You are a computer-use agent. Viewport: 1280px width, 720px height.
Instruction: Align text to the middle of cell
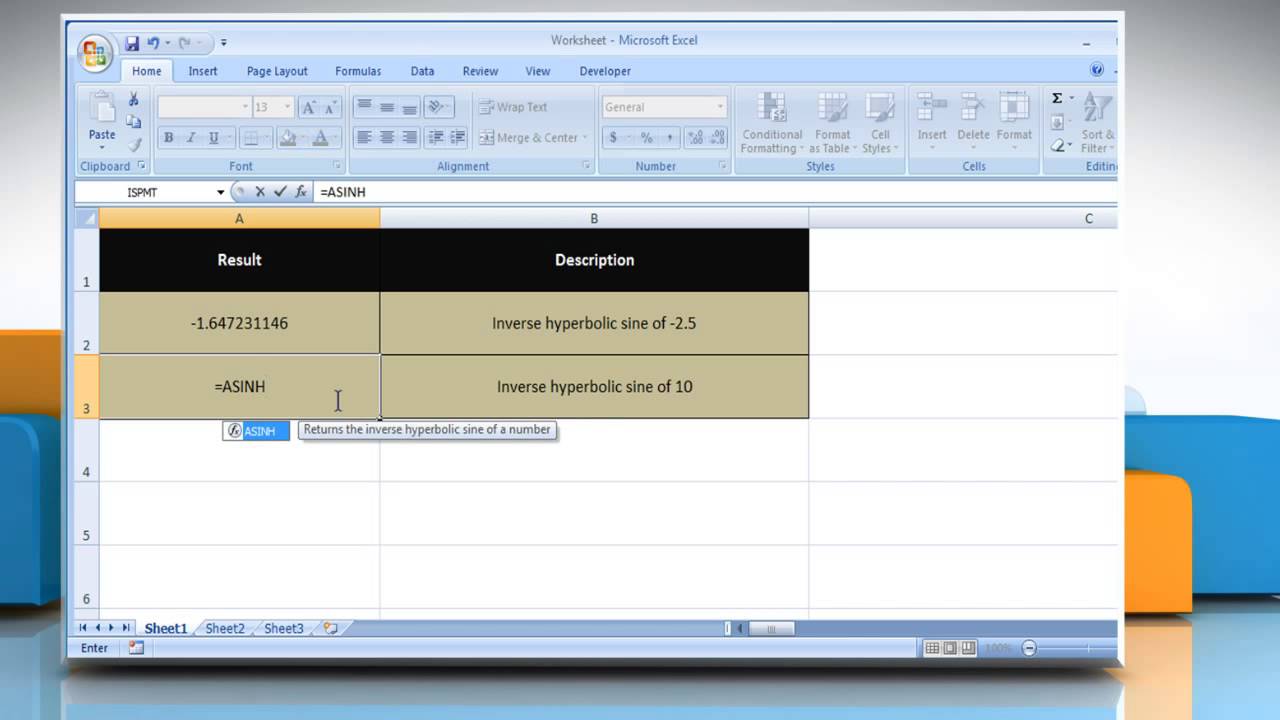(x=386, y=107)
